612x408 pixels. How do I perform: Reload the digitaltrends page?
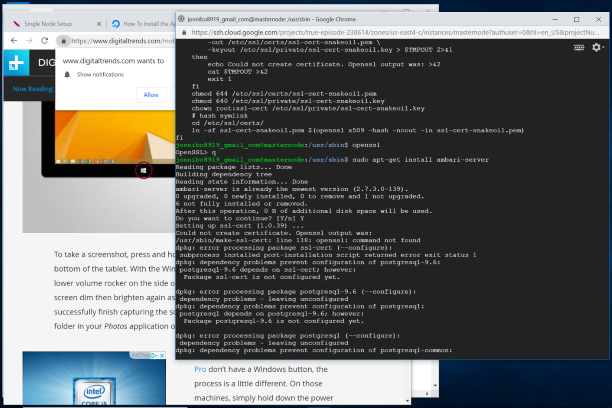click(44, 41)
